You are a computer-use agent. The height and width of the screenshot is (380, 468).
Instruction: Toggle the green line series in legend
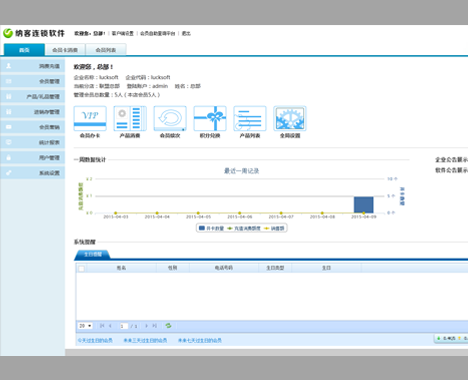(244, 228)
